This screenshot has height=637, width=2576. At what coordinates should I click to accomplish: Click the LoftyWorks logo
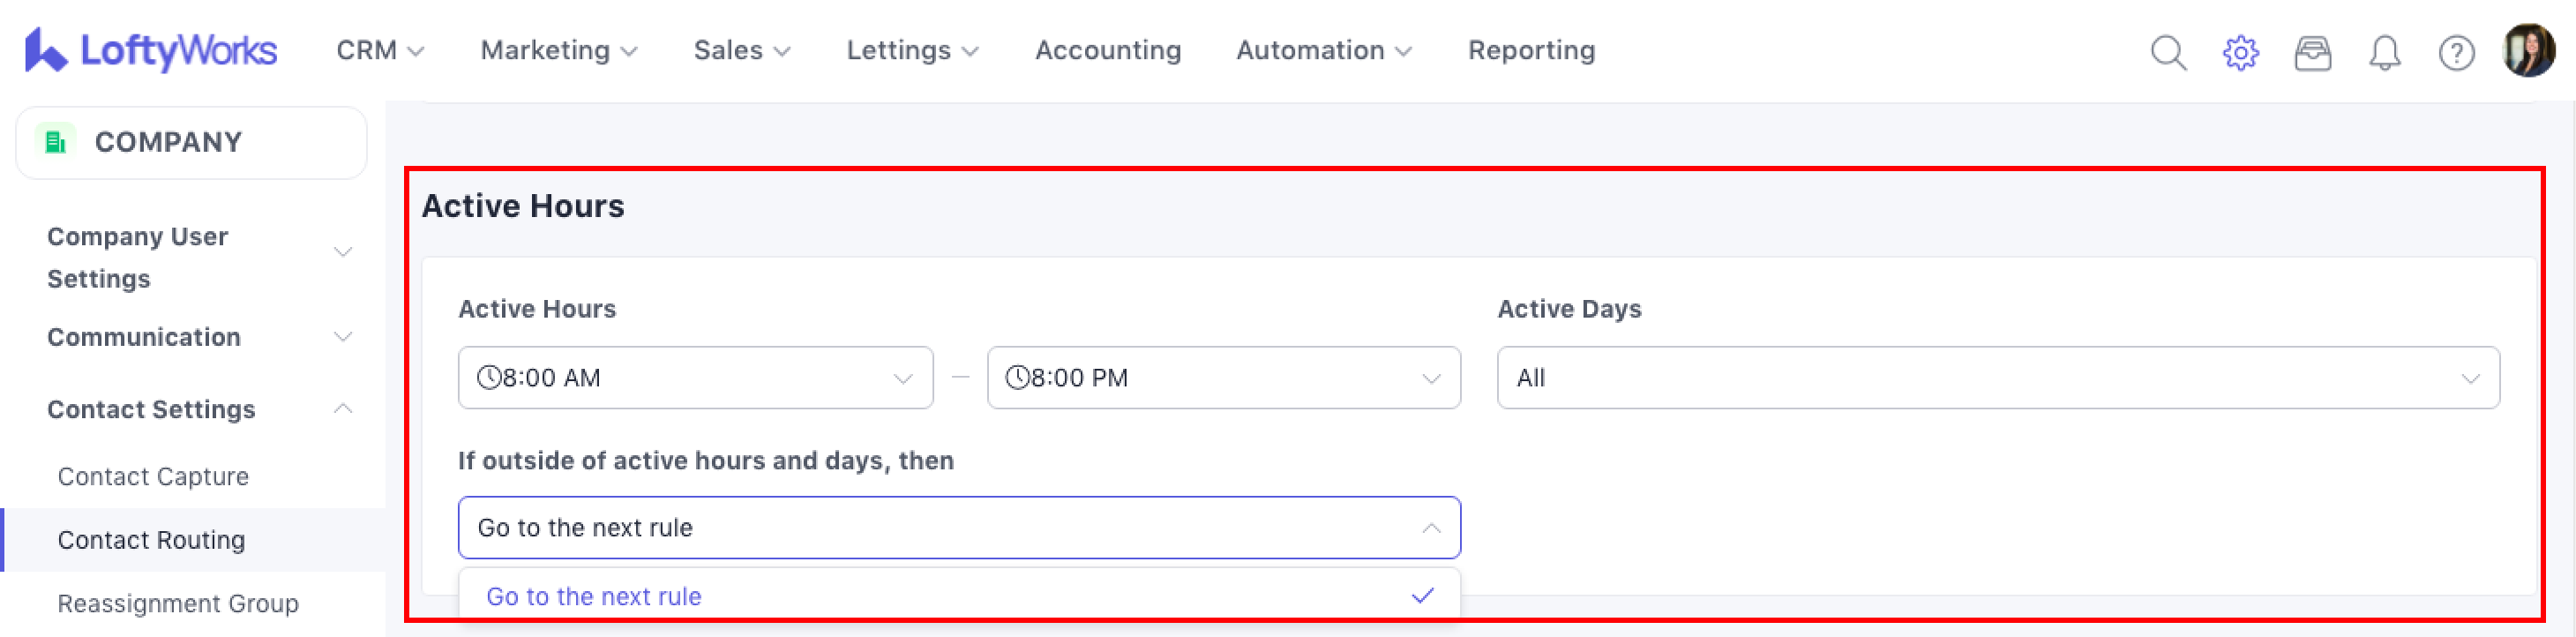point(151,50)
